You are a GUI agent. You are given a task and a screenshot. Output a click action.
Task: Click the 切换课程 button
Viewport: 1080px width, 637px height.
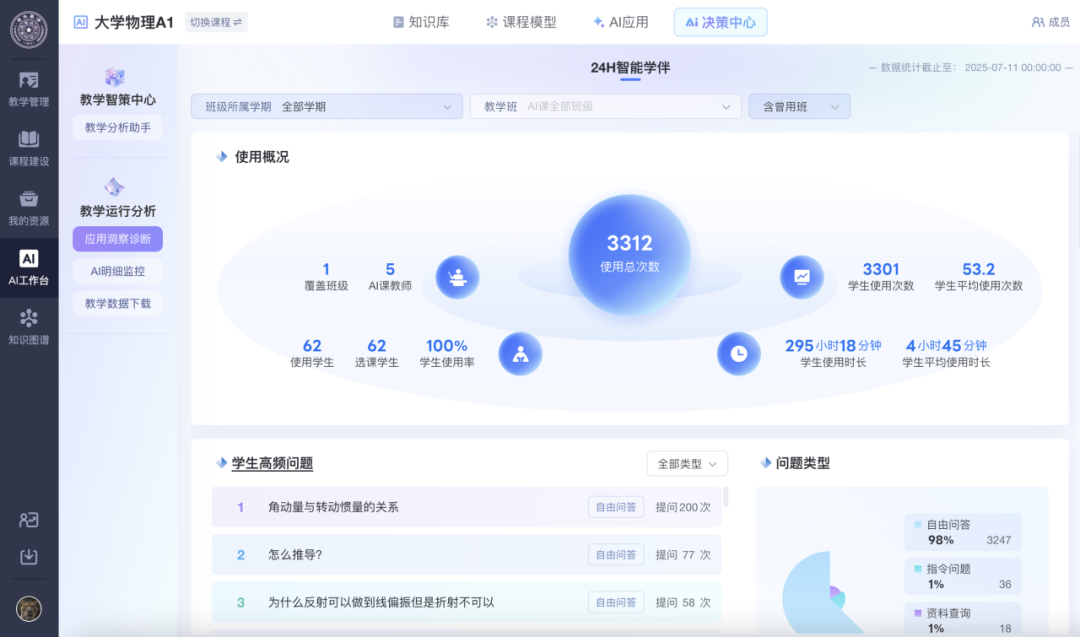click(216, 21)
